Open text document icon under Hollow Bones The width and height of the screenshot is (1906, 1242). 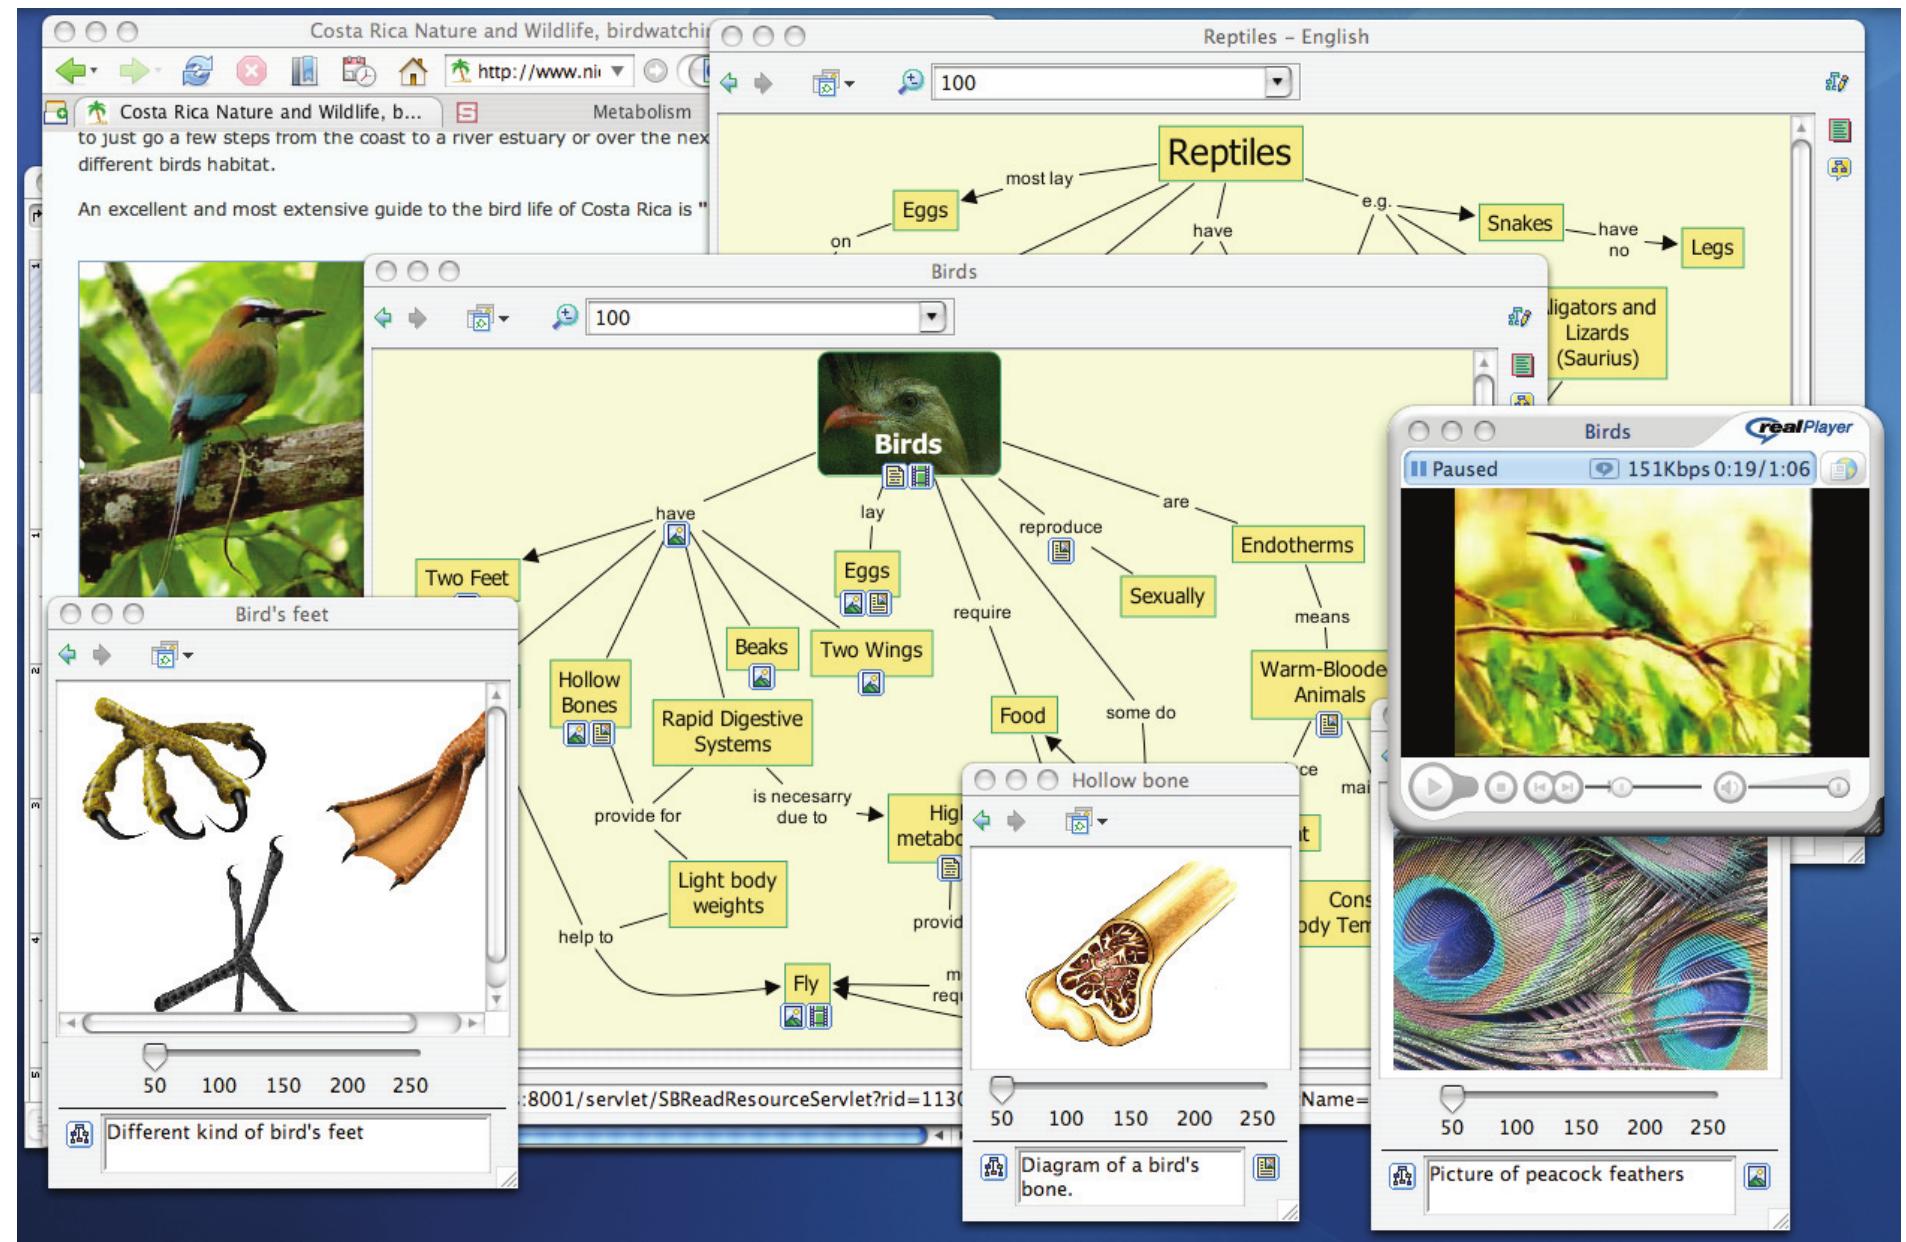click(602, 734)
